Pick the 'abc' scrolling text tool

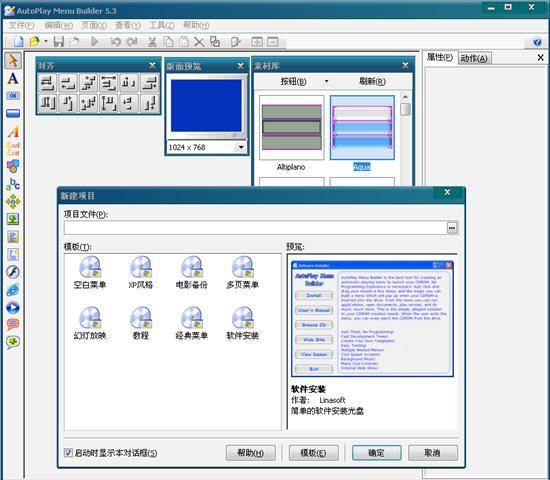[13, 184]
